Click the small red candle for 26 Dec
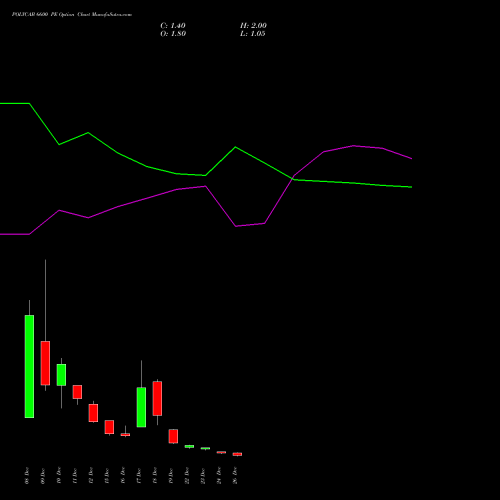Viewport: 500px width, 500px height. pyautogui.click(x=237, y=454)
